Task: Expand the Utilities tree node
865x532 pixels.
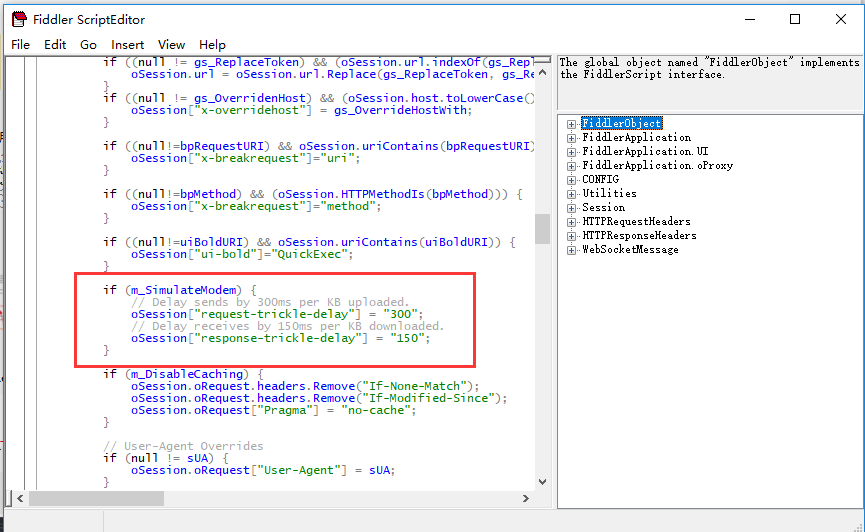Action: point(572,194)
